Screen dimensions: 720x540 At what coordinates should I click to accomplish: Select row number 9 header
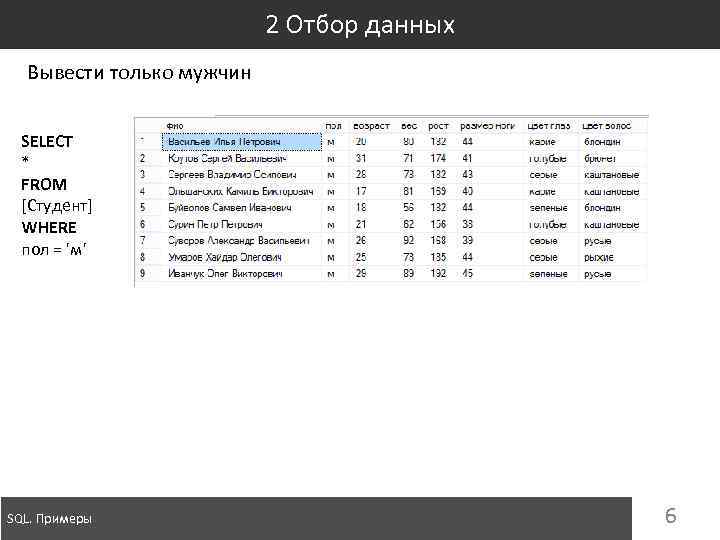(142, 274)
